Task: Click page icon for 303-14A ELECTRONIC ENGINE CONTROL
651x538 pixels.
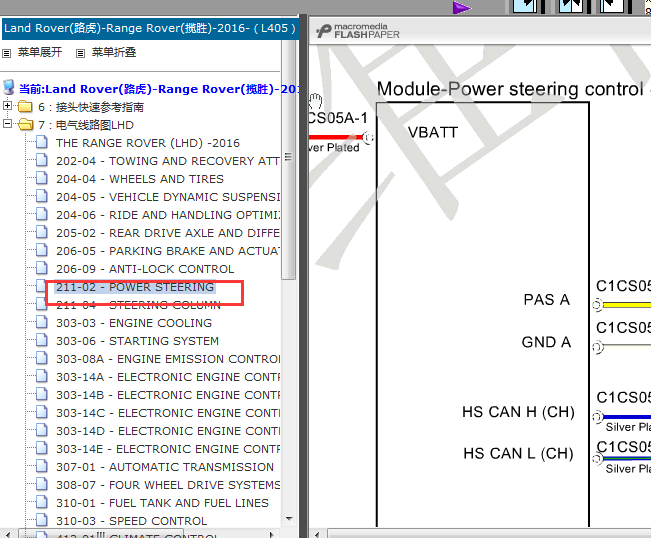Action: point(42,376)
